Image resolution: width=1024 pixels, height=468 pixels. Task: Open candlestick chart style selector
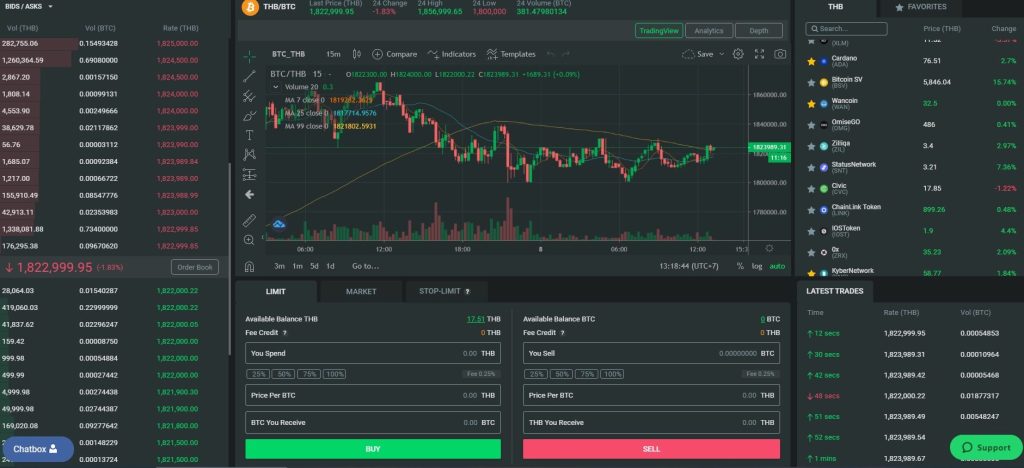pos(357,54)
